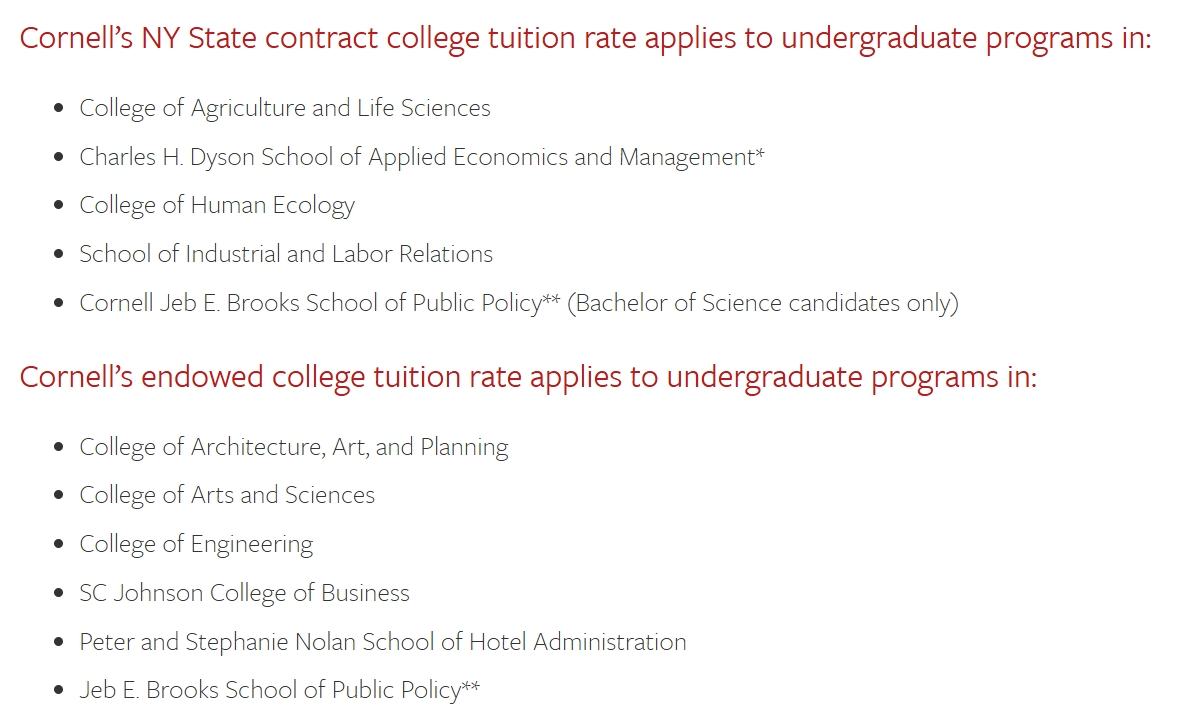Click bullet beside College of Human Ecology

tap(59, 205)
